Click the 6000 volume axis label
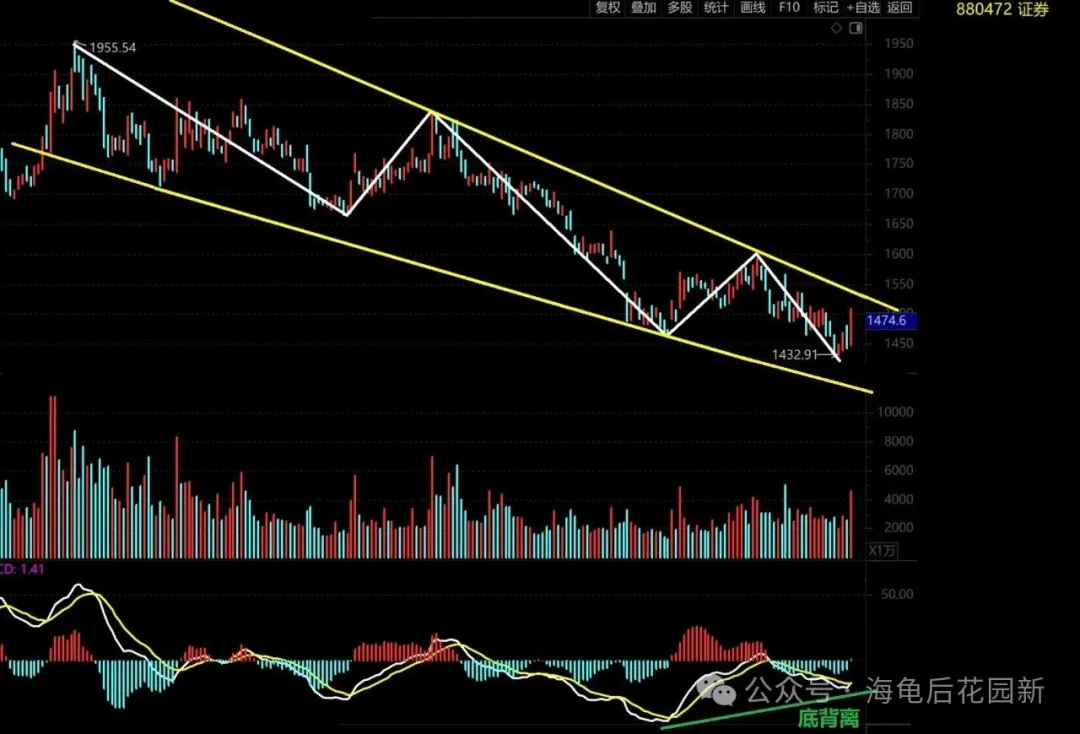1080x734 pixels. pos(898,470)
